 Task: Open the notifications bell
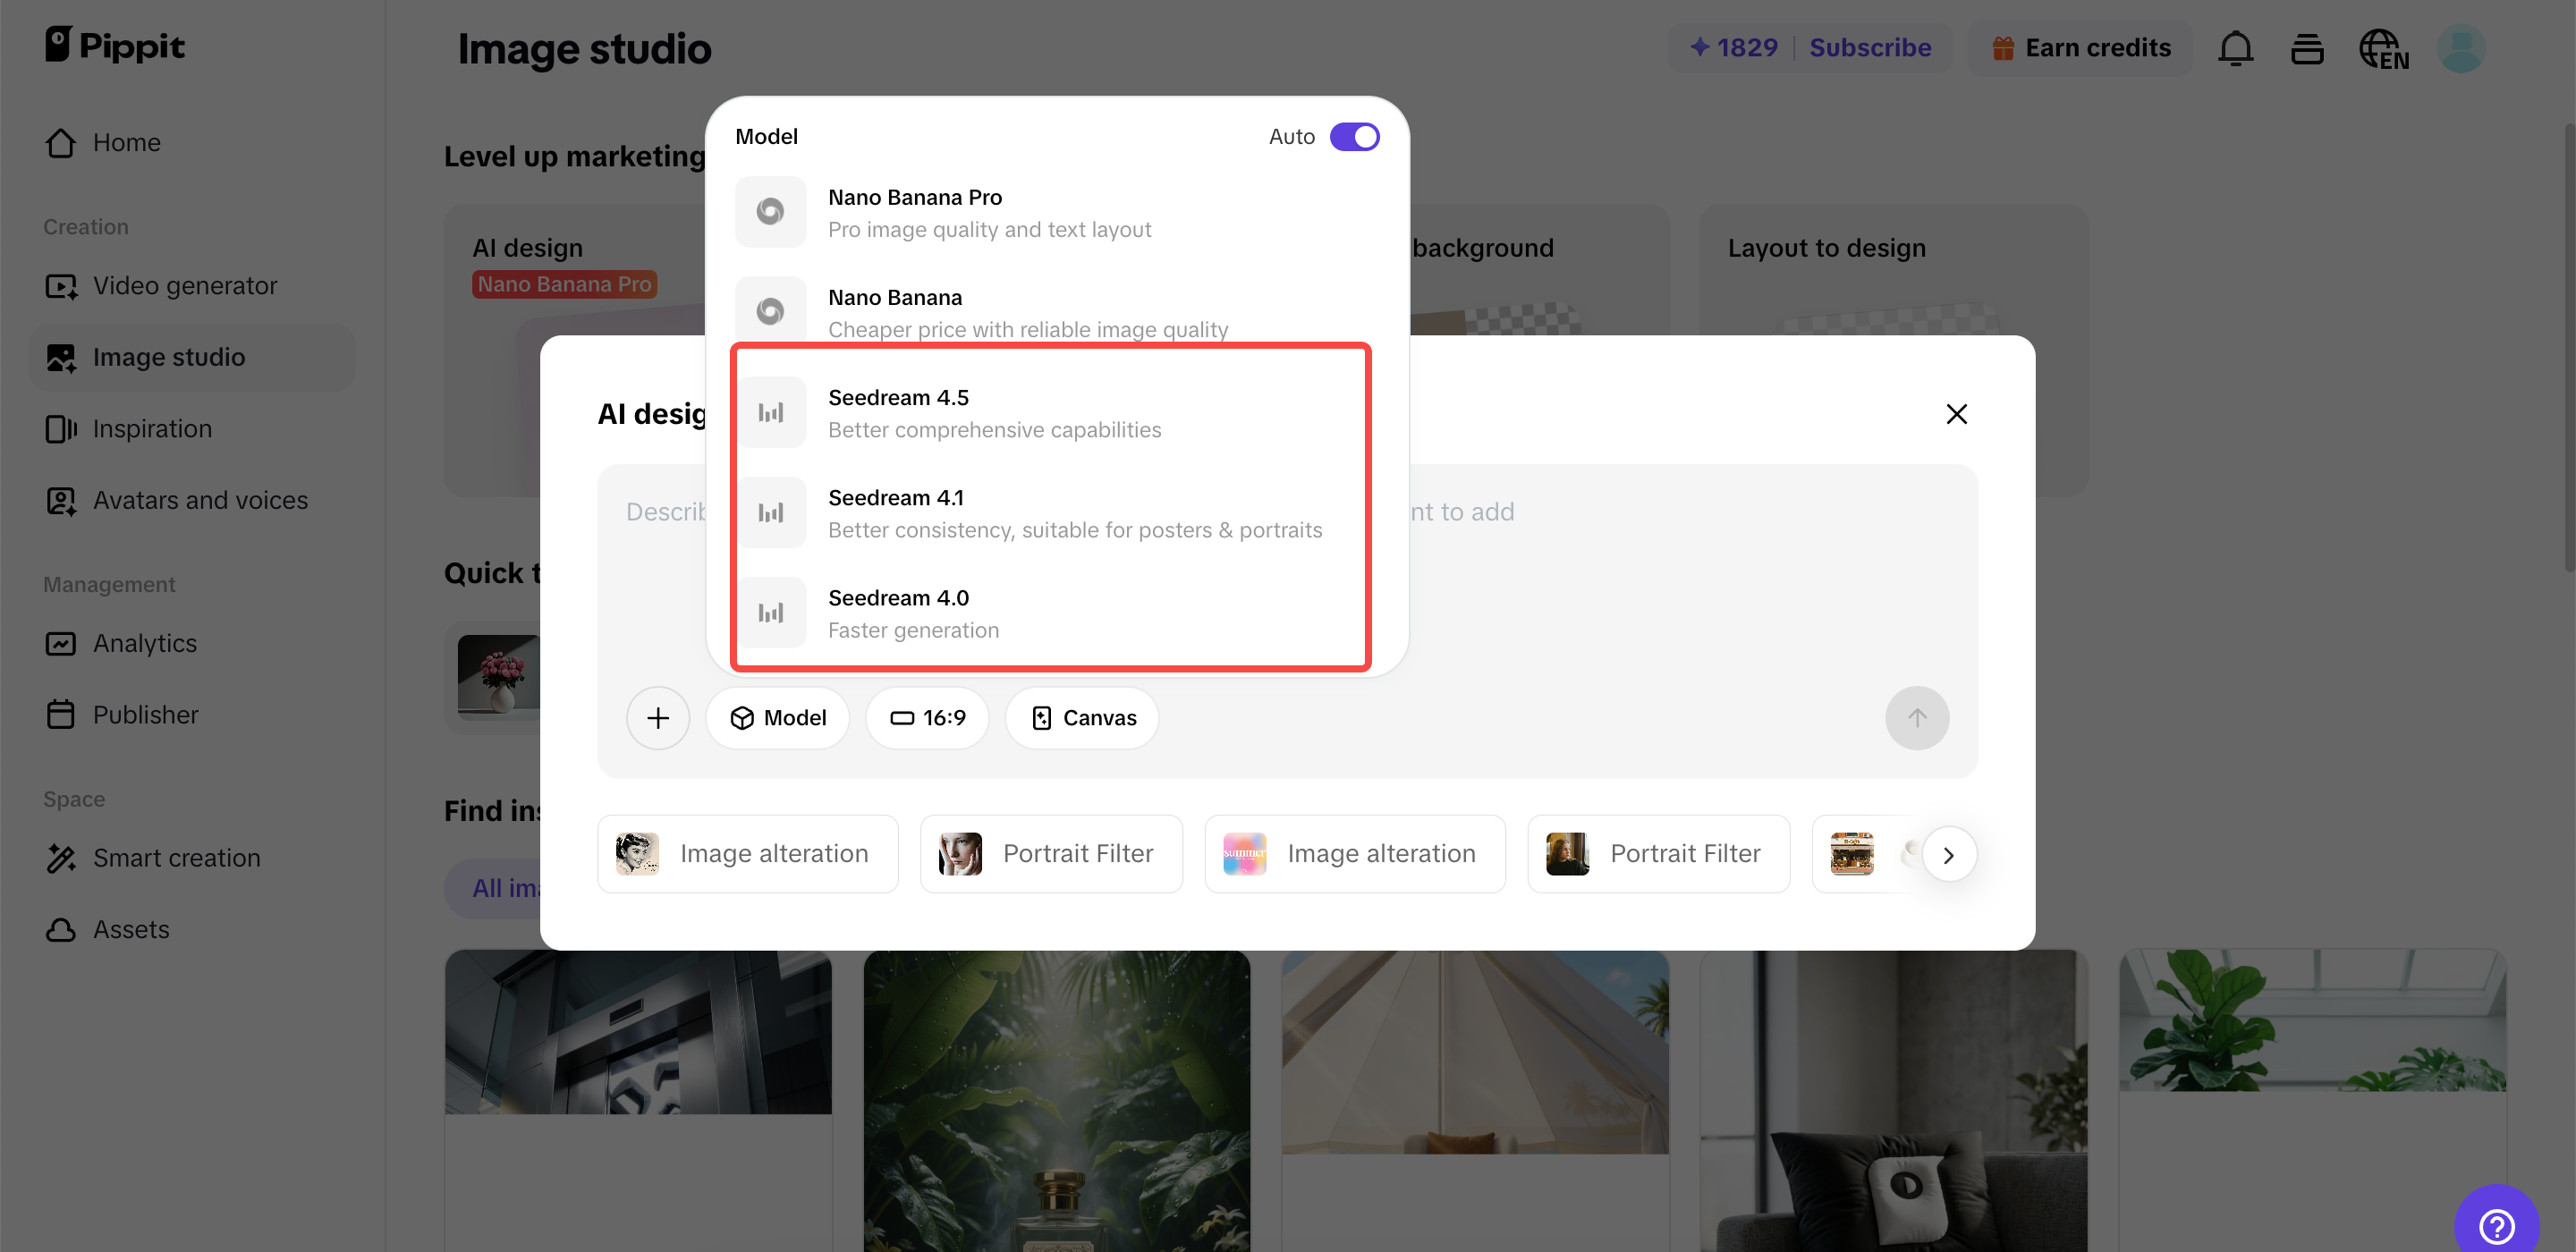pyautogui.click(x=2236, y=47)
